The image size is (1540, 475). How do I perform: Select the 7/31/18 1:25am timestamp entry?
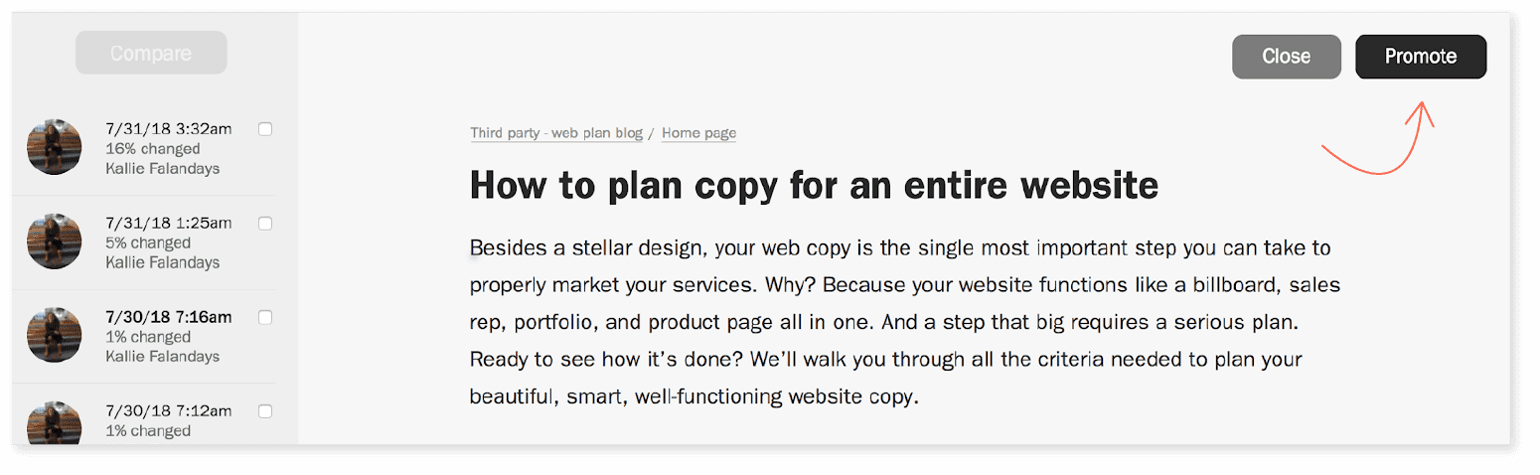(168, 223)
